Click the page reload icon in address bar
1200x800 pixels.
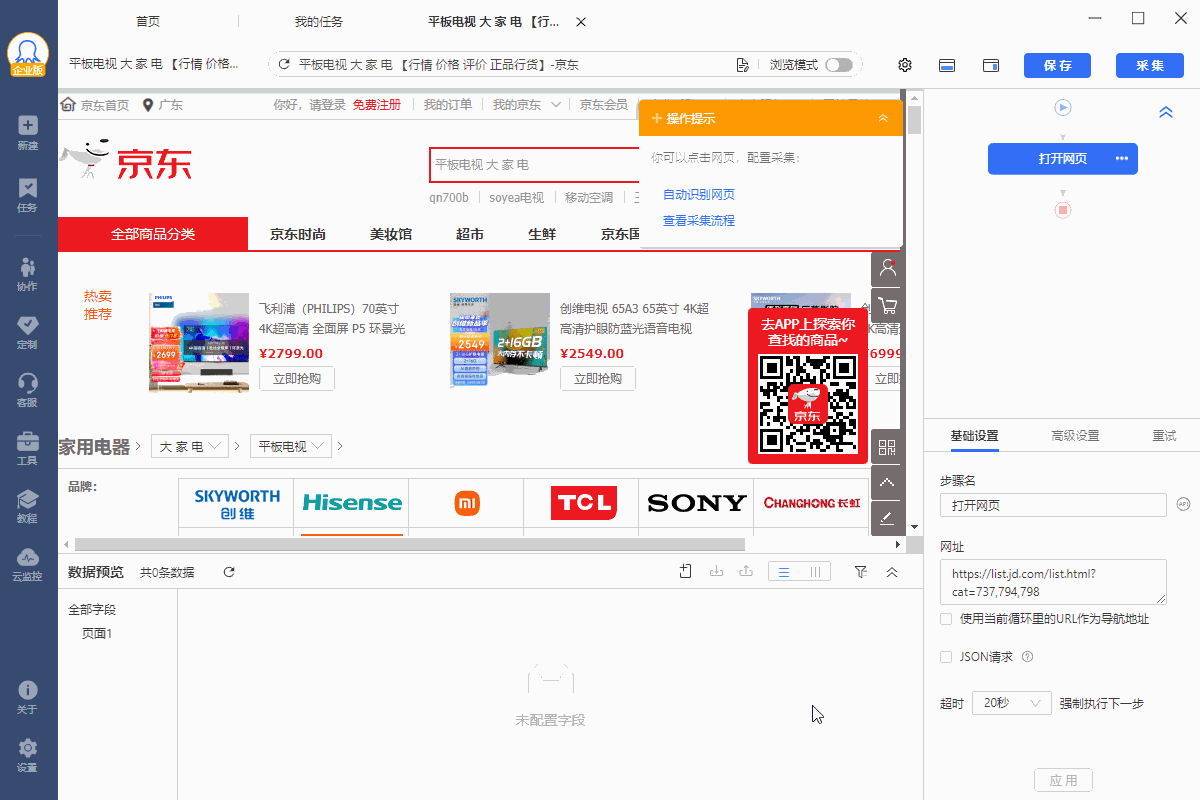[284, 65]
